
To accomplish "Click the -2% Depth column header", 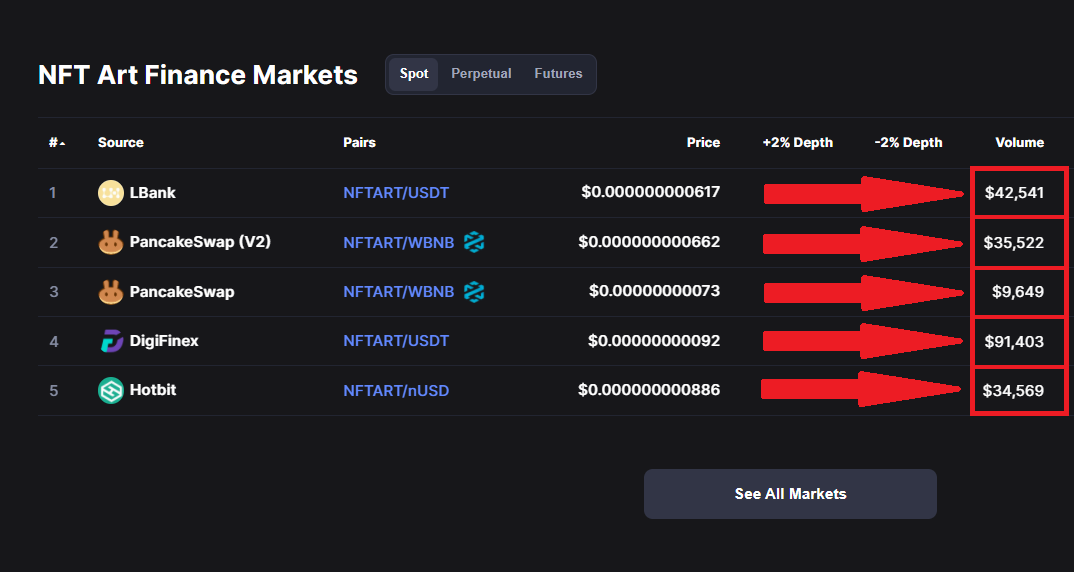I will tap(908, 142).
